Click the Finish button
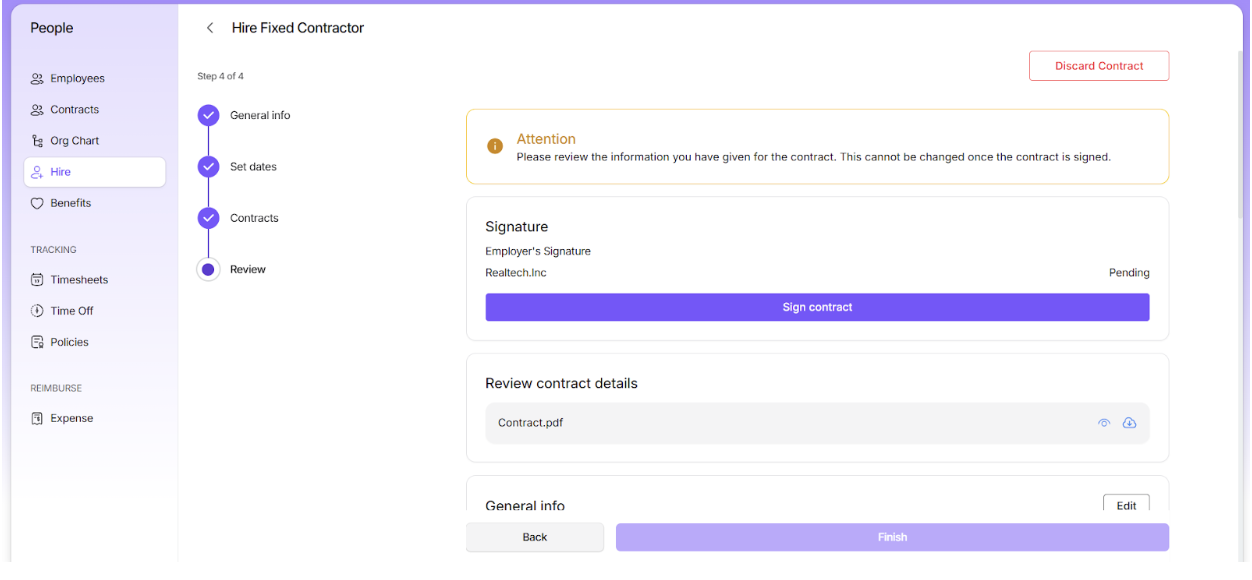The image size is (1252, 580). [x=891, y=537]
